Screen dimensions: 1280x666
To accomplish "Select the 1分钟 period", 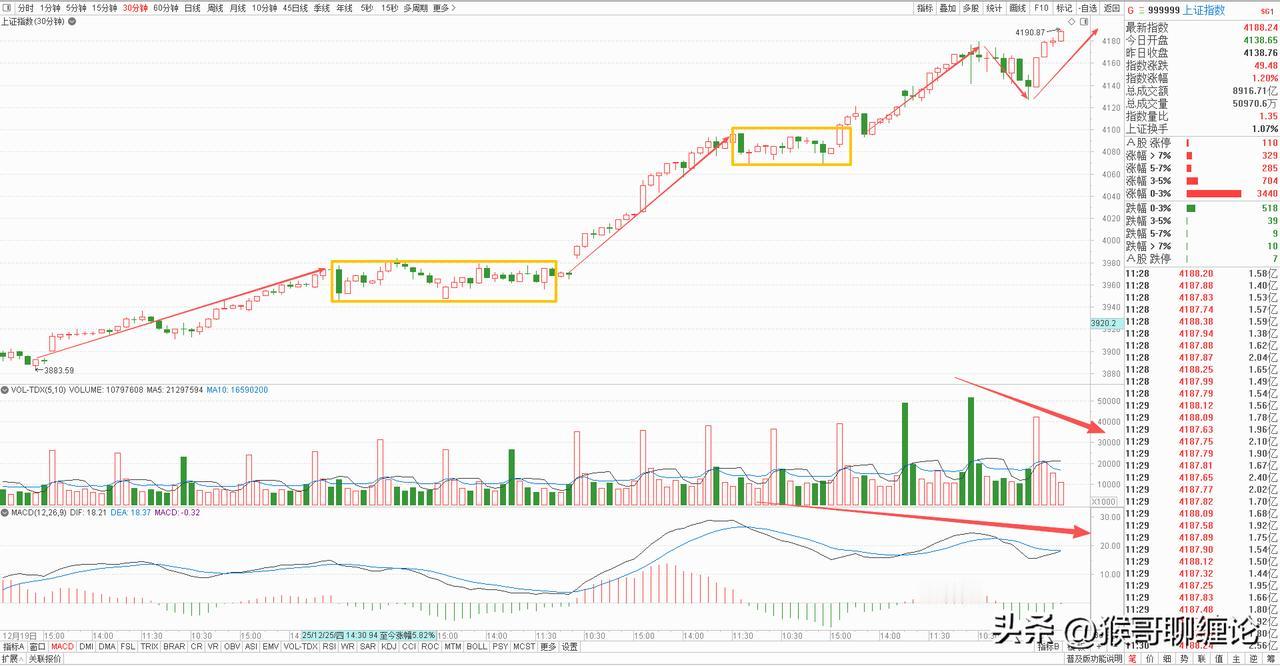I will coord(50,7).
